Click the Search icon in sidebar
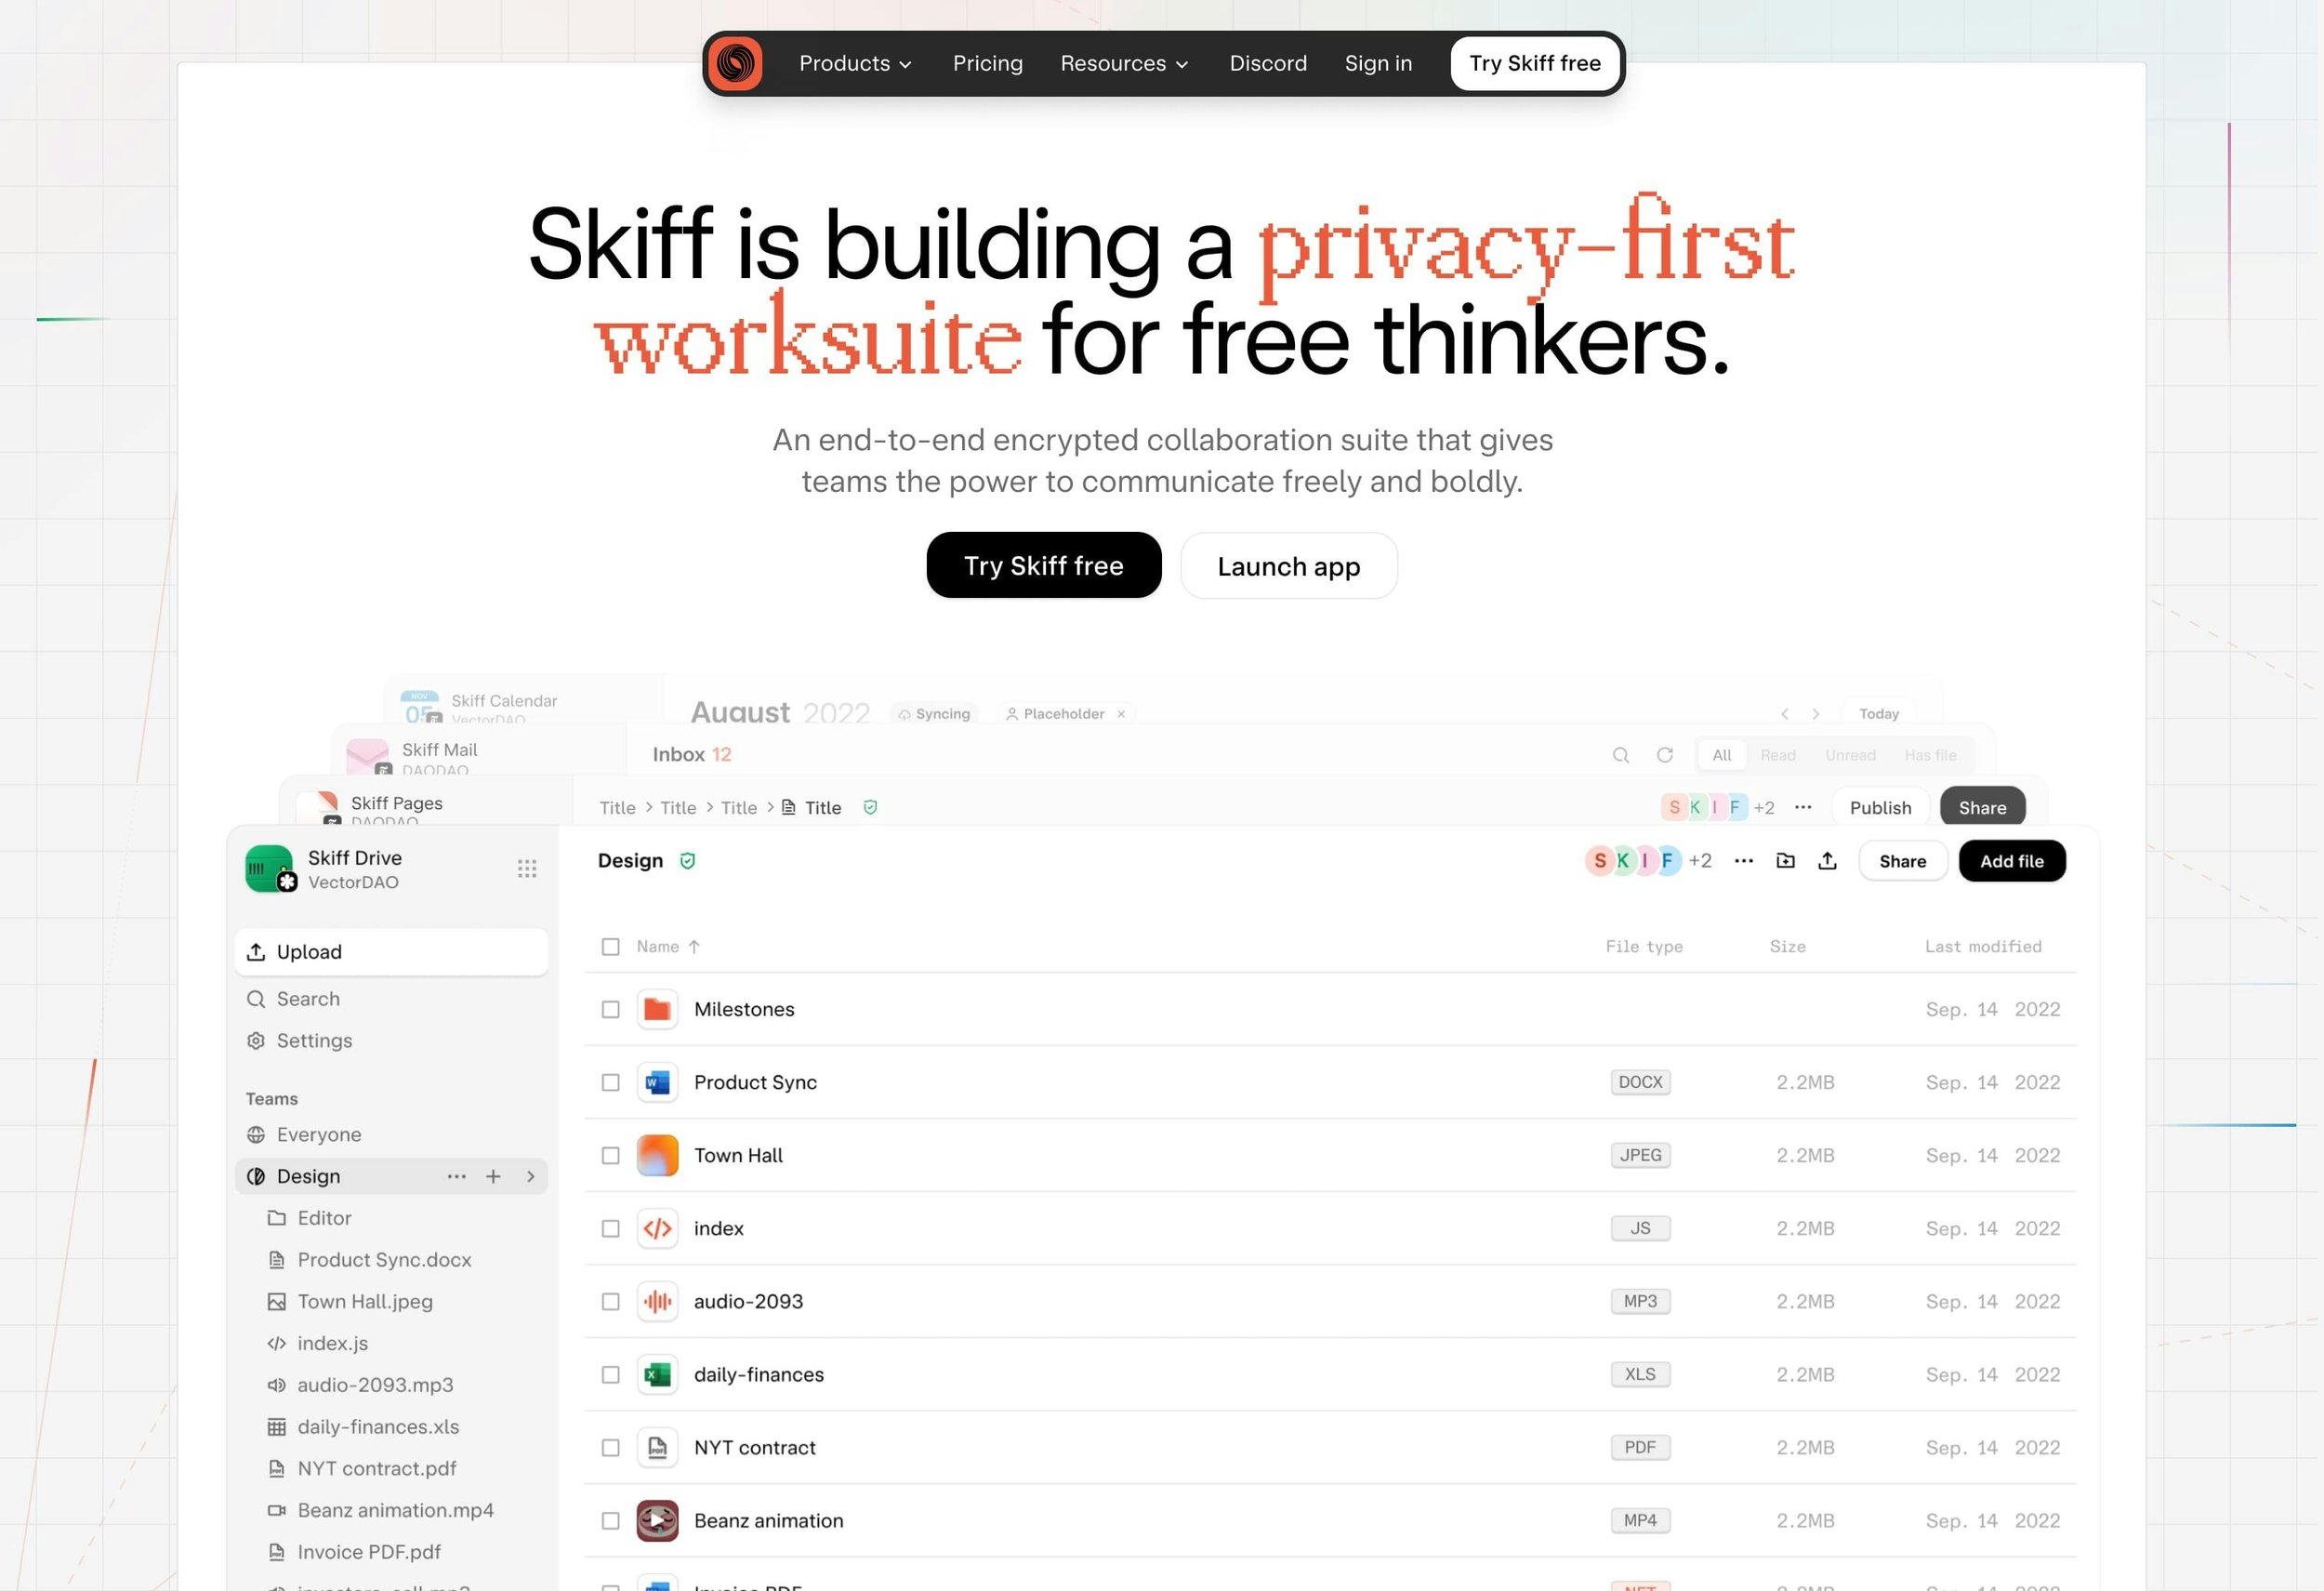 pyautogui.click(x=256, y=998)
